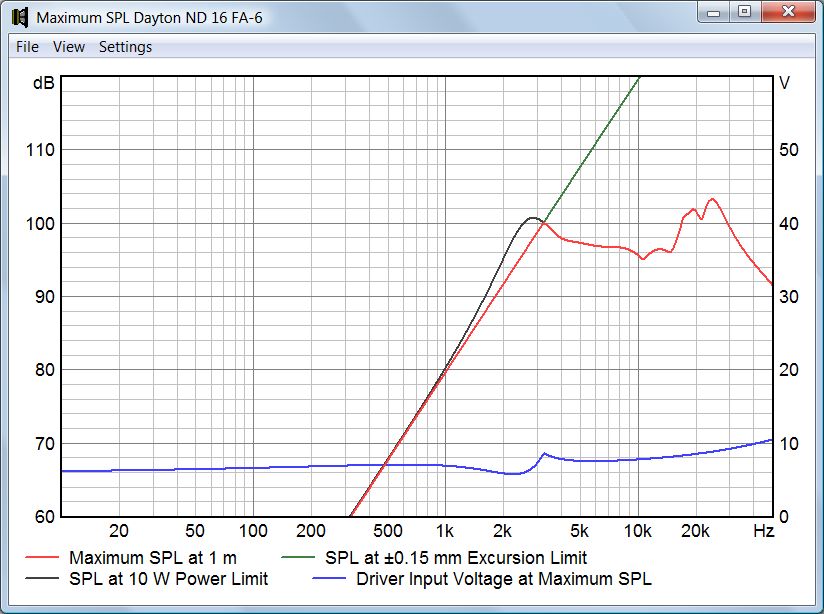Click the 'SPL at 10 W Power Limit' legend label

(169, 579)
